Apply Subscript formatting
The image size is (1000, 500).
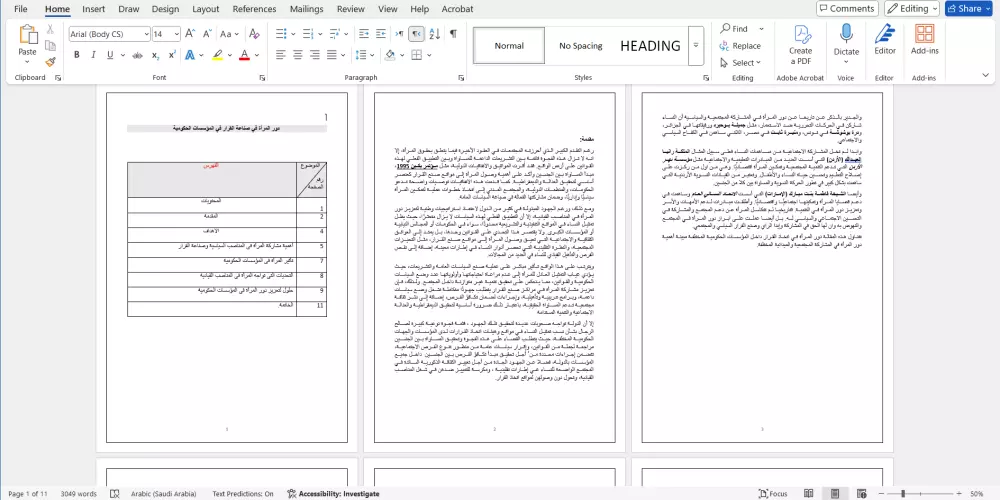[x=156, y=55]
